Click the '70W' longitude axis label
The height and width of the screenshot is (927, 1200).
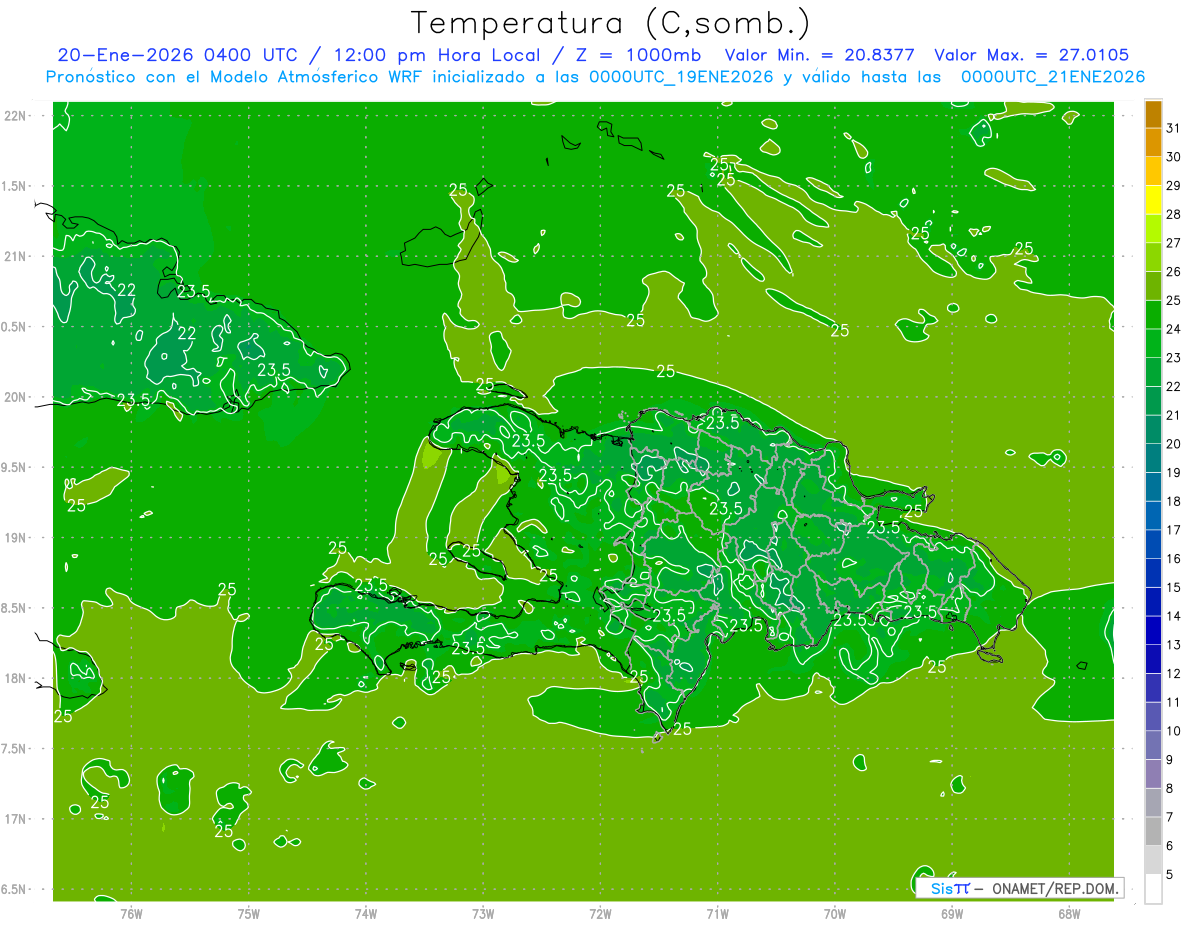tap(835, 914)
